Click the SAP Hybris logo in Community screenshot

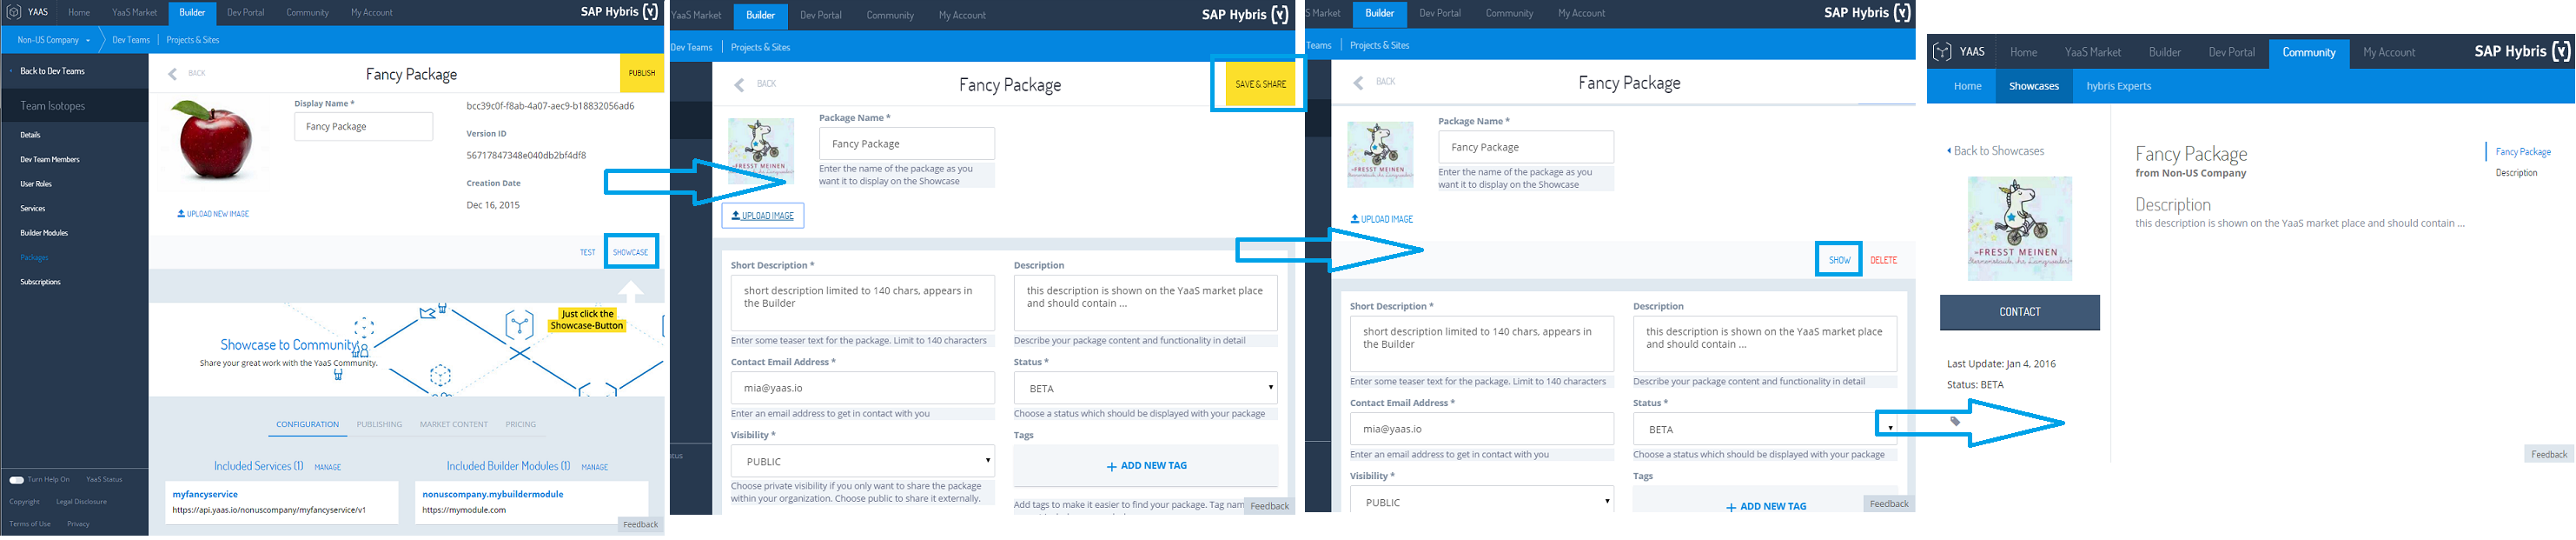pyautogui.click(x=2522, y=51)
